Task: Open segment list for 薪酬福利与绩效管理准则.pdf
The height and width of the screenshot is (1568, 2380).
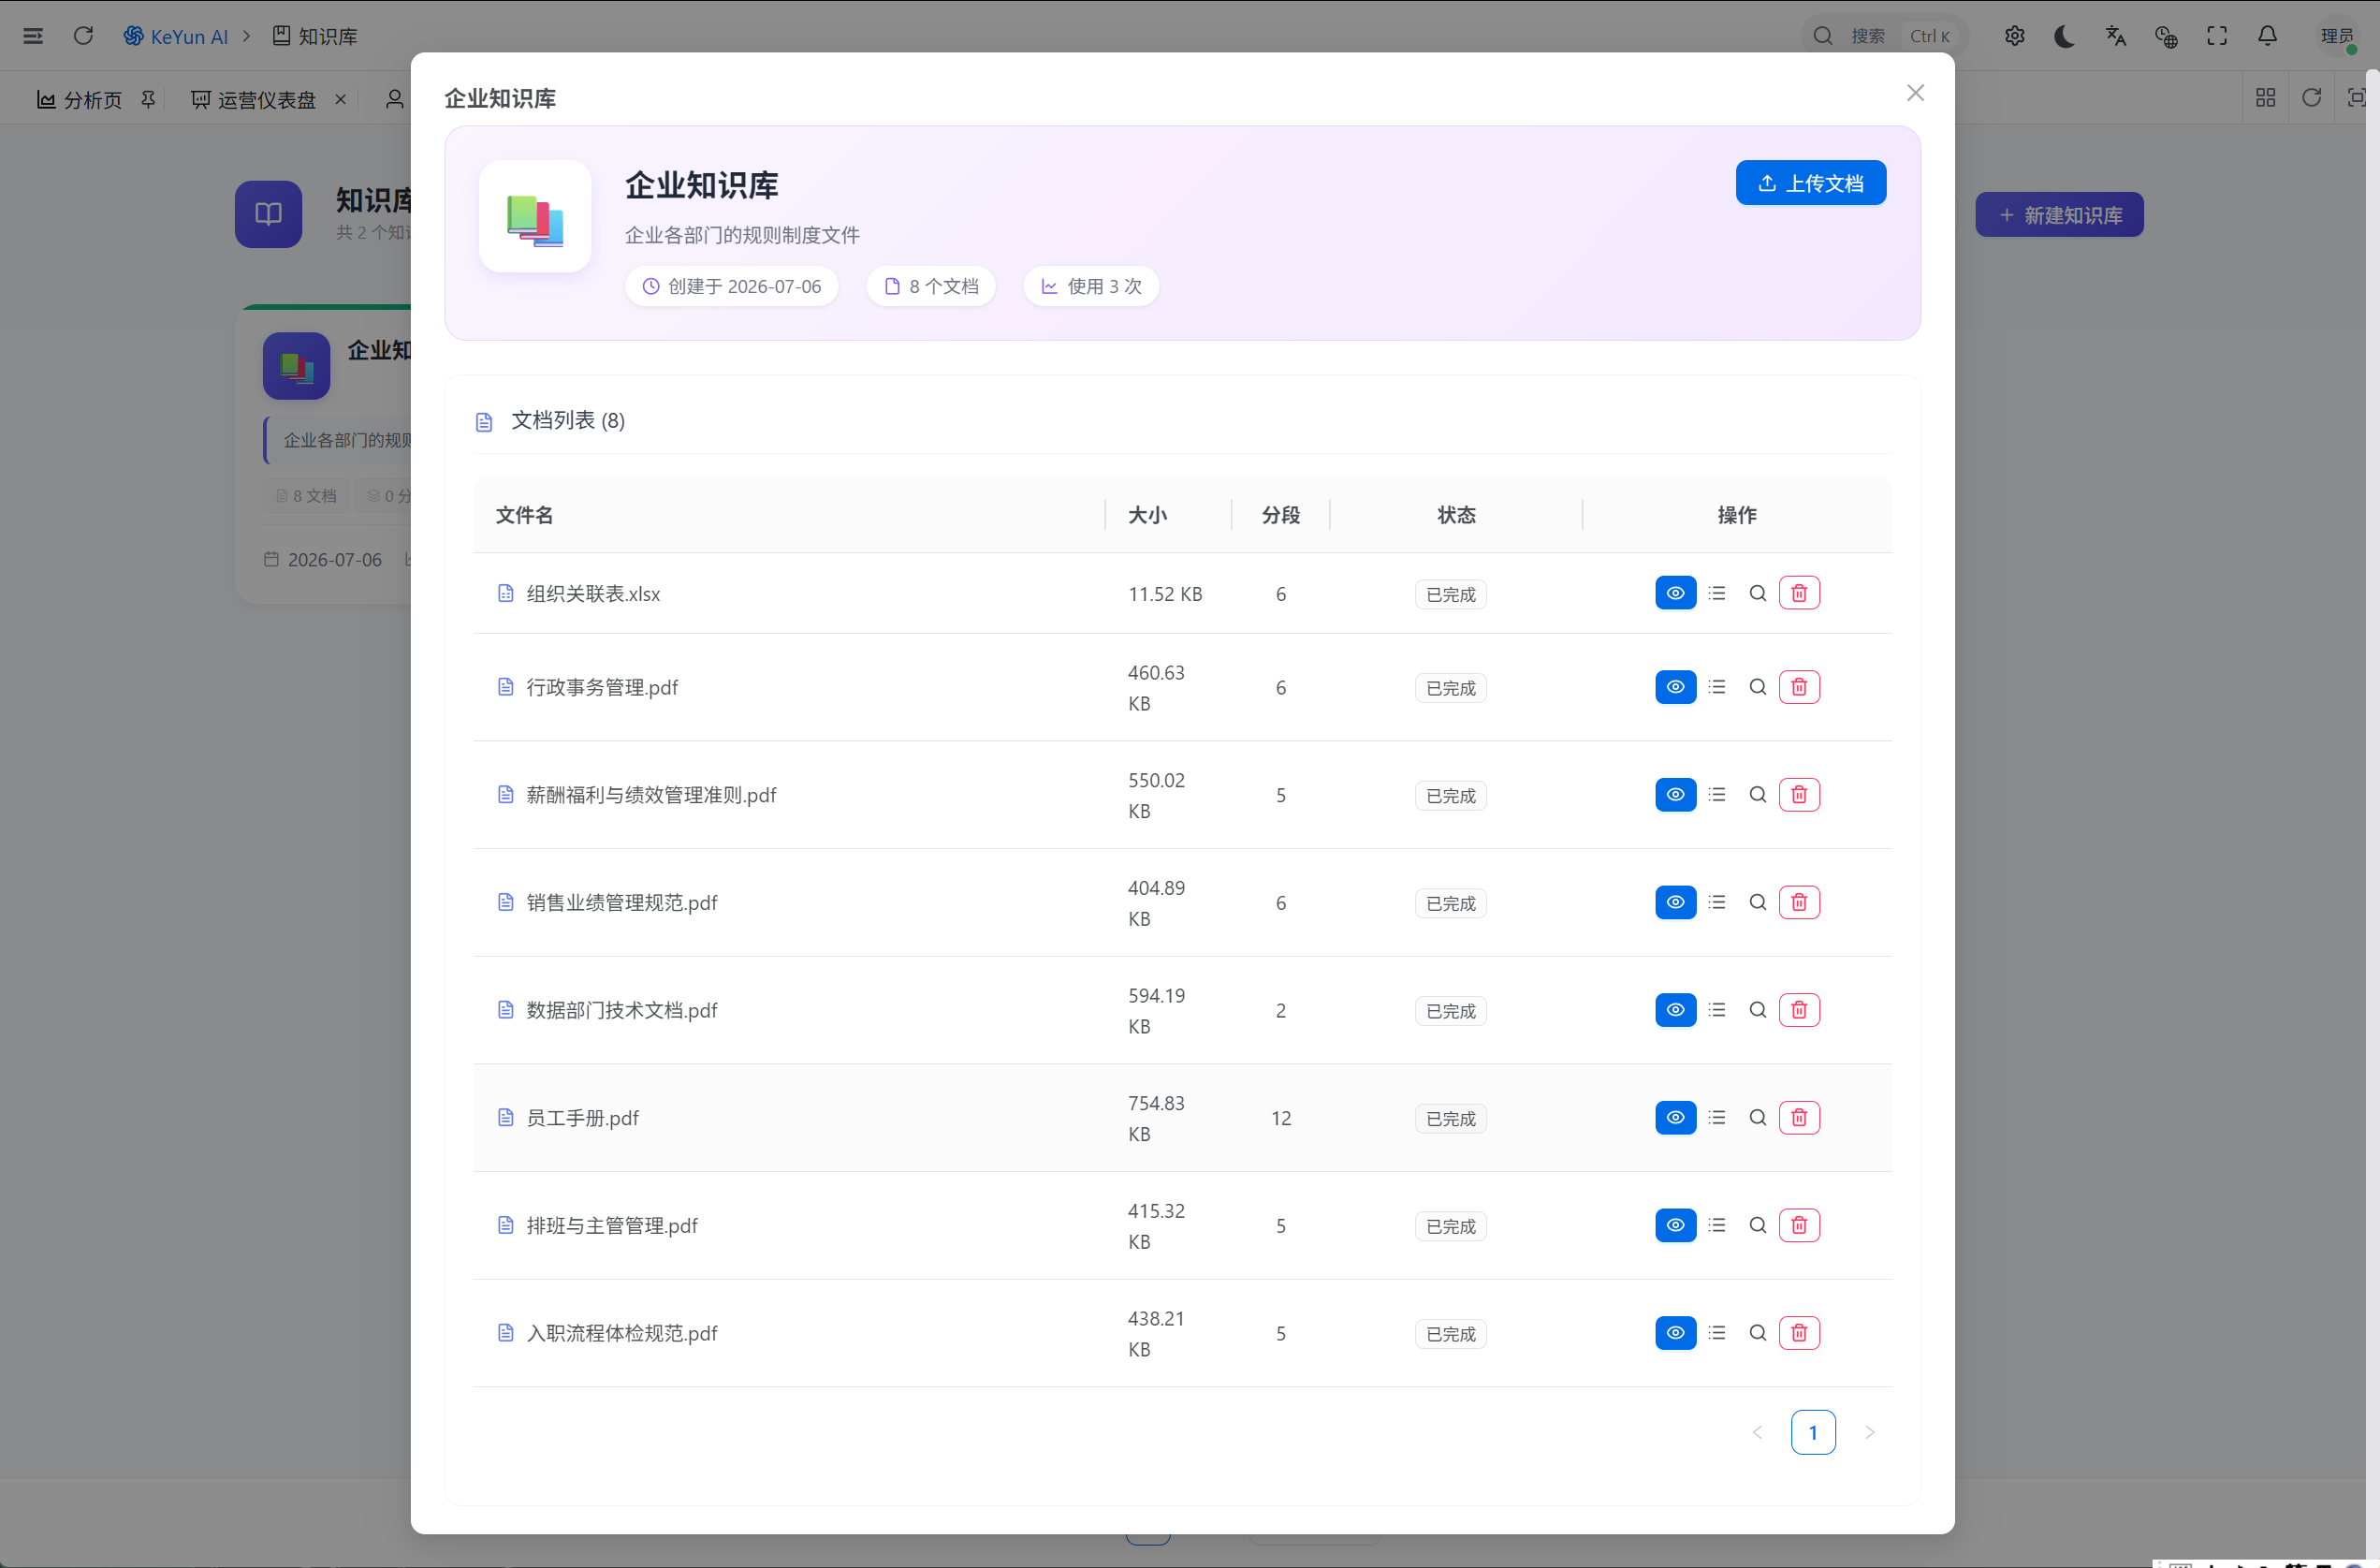Action: [x=1717, y=795]
